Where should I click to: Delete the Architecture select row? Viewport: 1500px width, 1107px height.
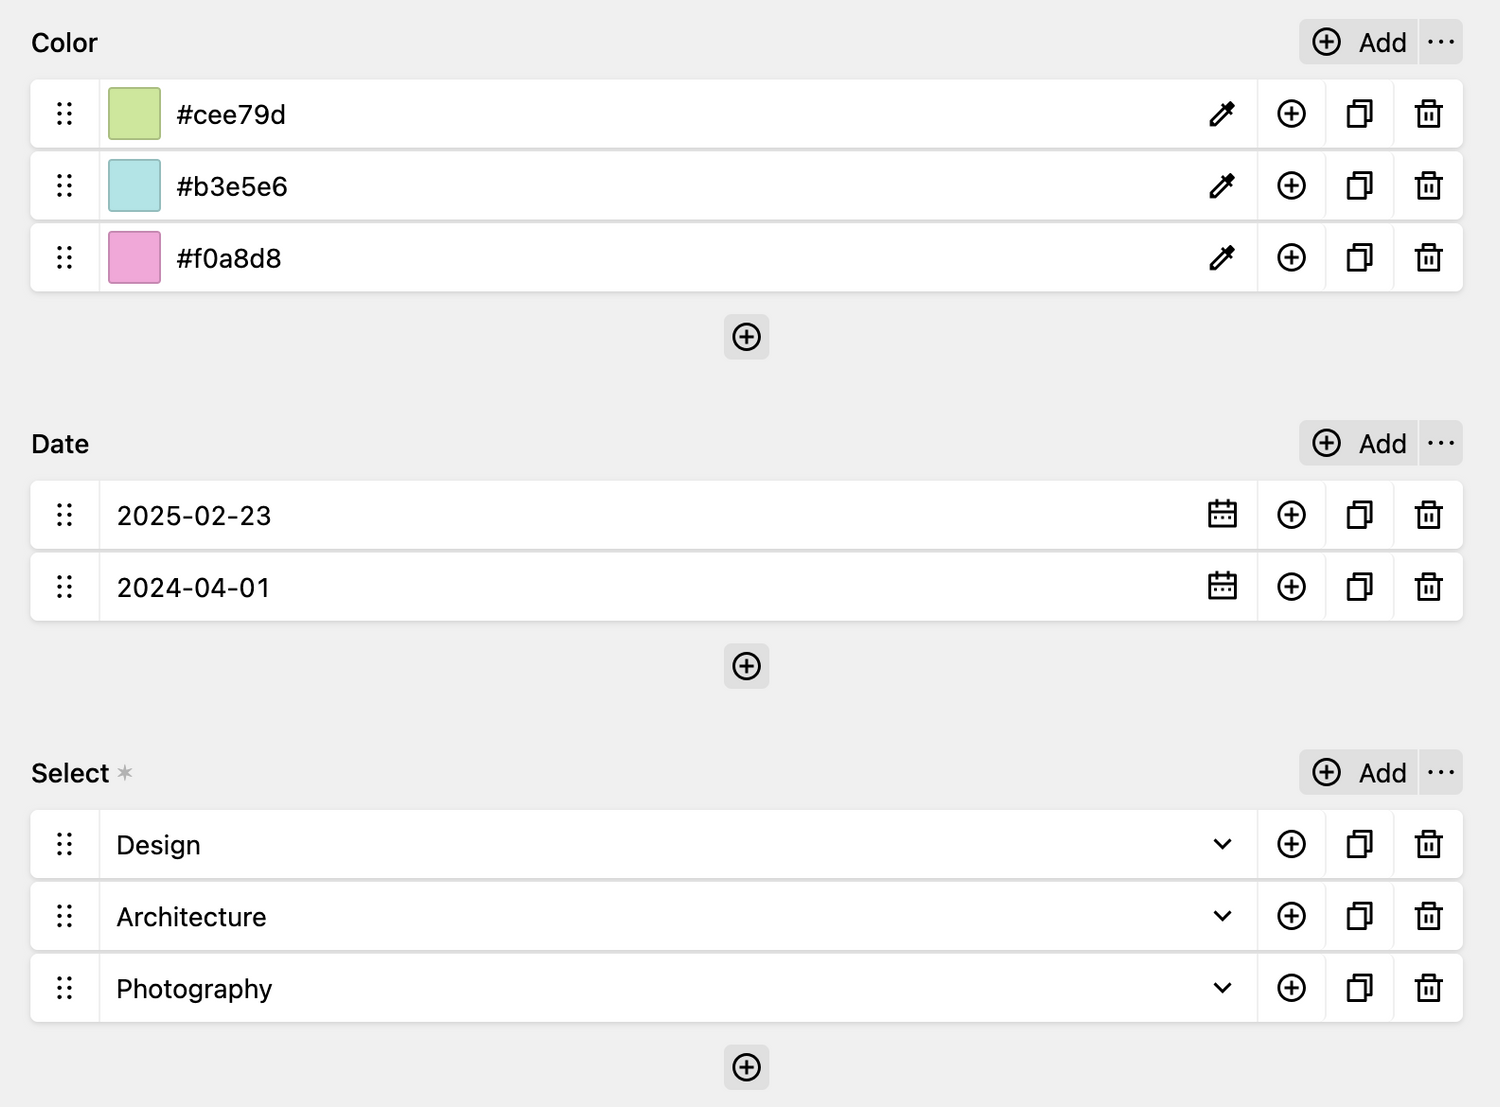coord(1428,916)
